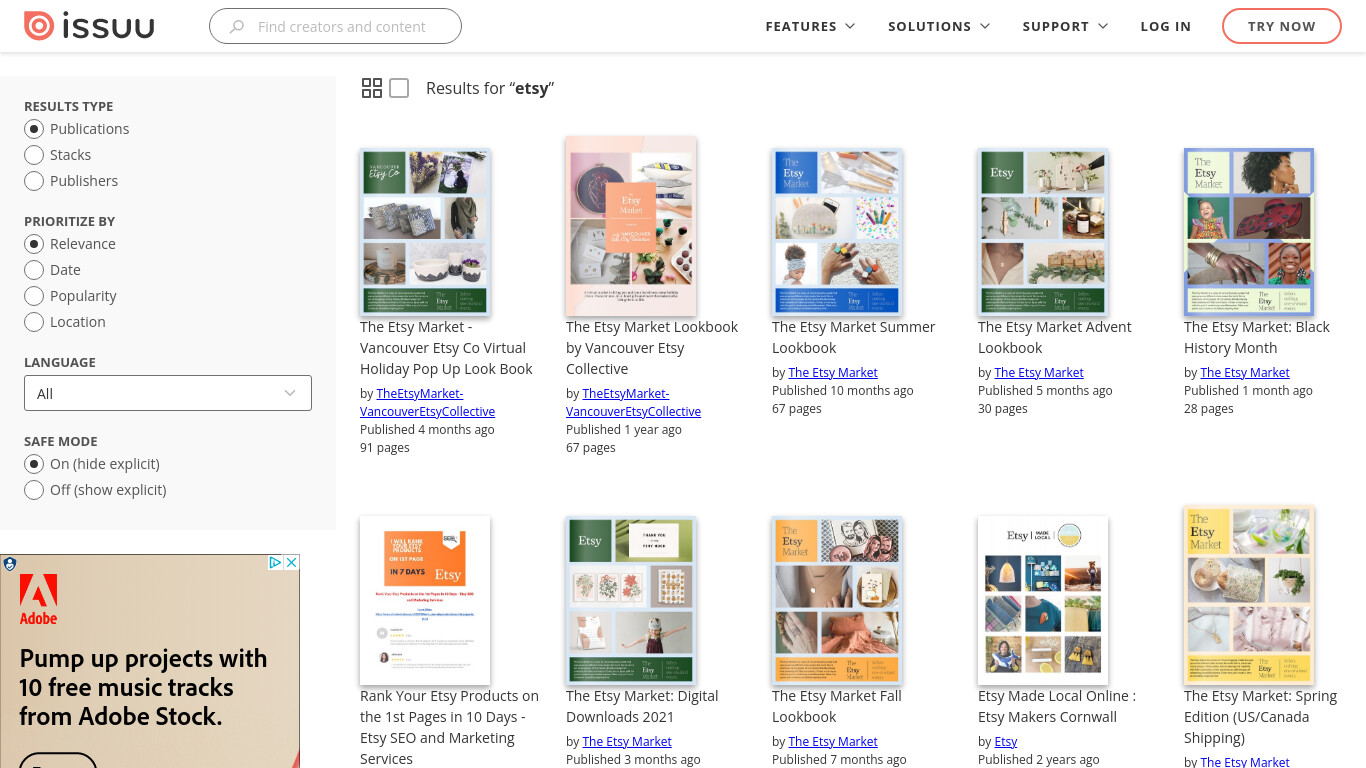Open Etsy publisher link under Etsy Makers Cornwall
The width and height of the screenshot is (1366, 768).
pos(1006,741)
